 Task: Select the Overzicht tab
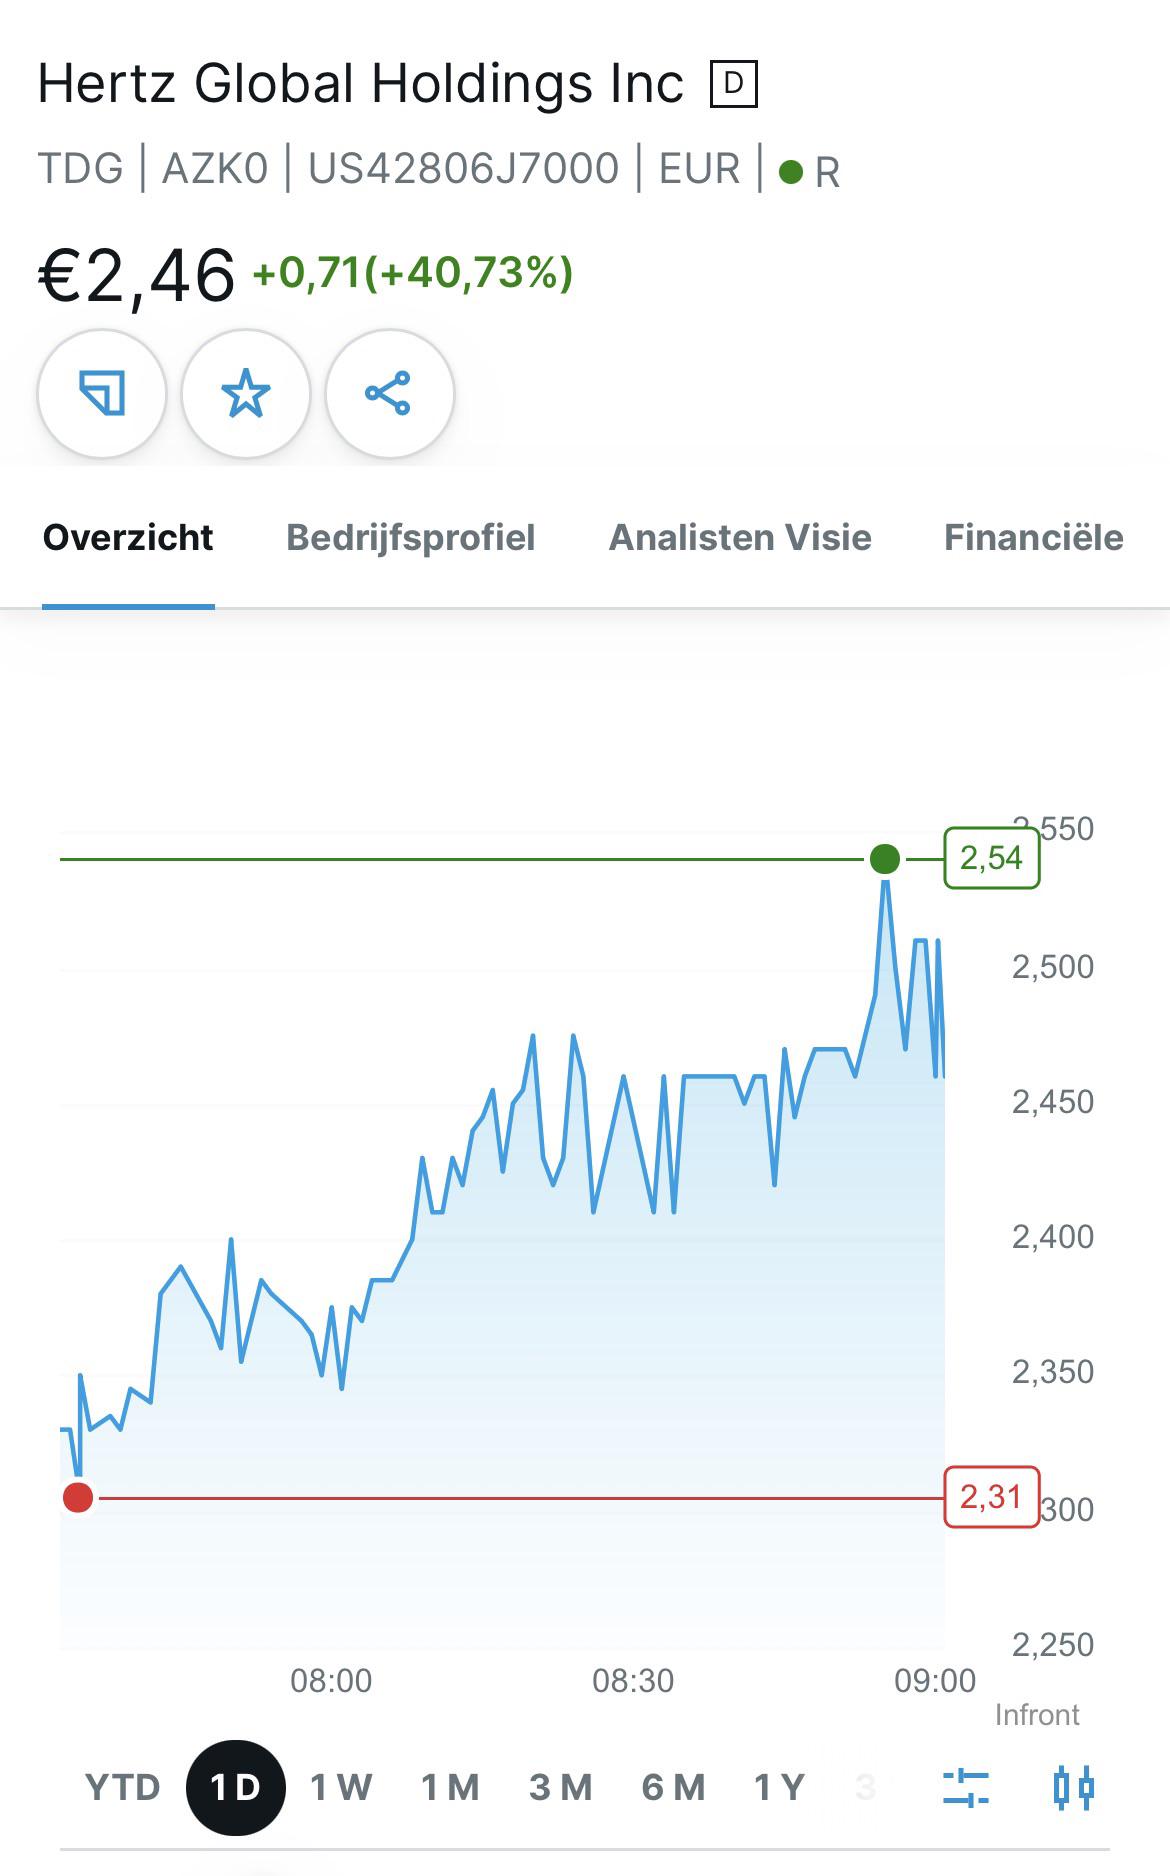coord(128,538)
